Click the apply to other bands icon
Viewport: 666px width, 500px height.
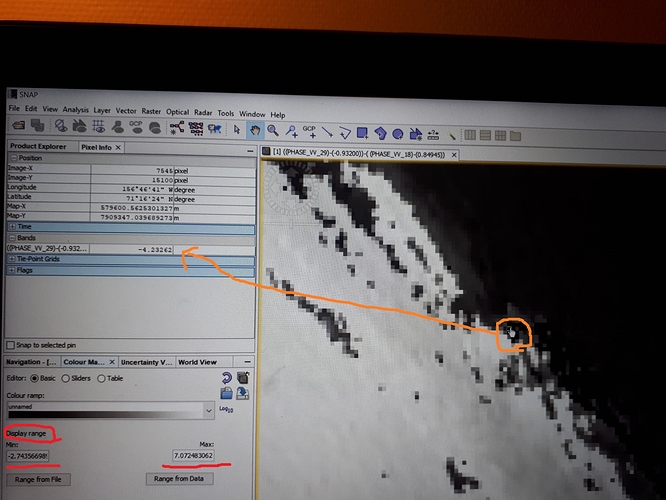click(x=243, y=377)
